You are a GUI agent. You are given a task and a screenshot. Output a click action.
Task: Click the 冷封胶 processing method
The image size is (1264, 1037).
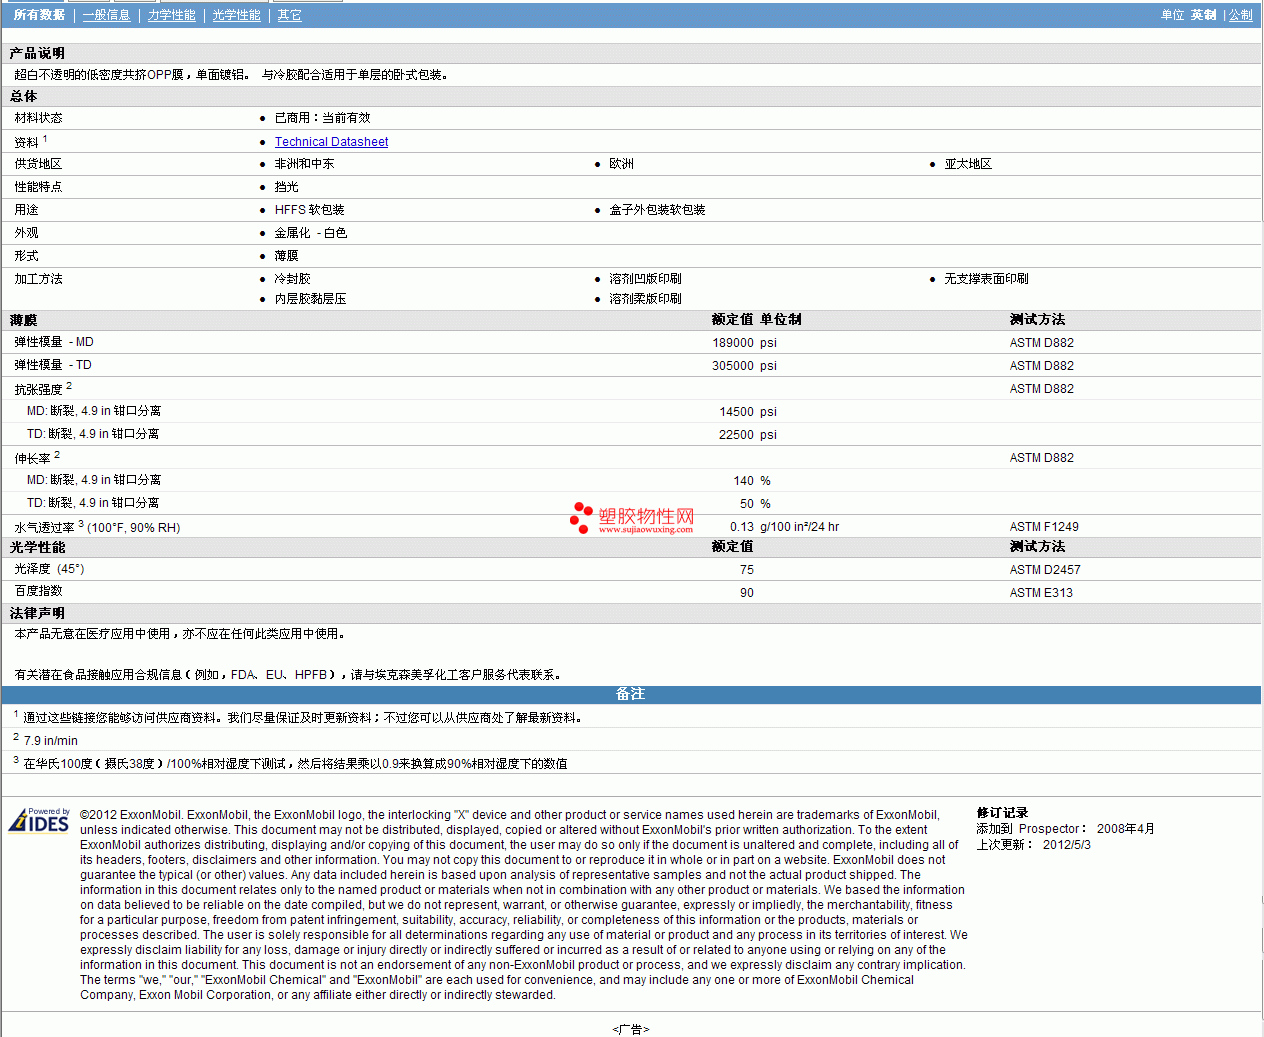pyautogui.click(x=292, y=279)
